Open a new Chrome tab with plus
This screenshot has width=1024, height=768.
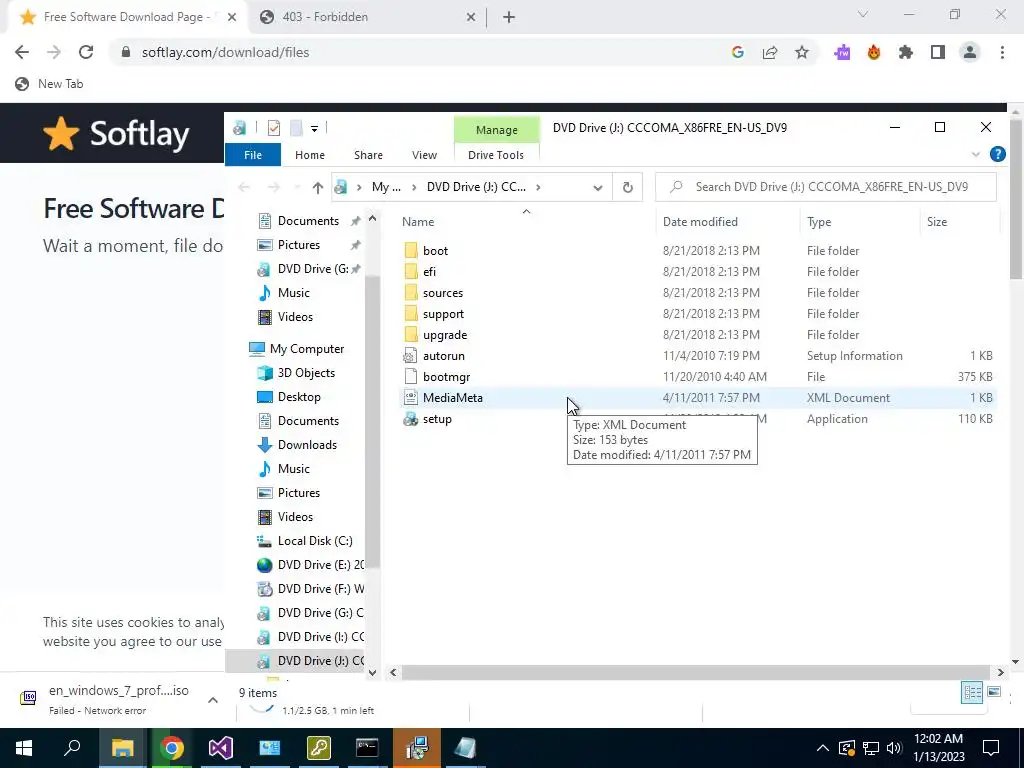click(x=509, y=18)
